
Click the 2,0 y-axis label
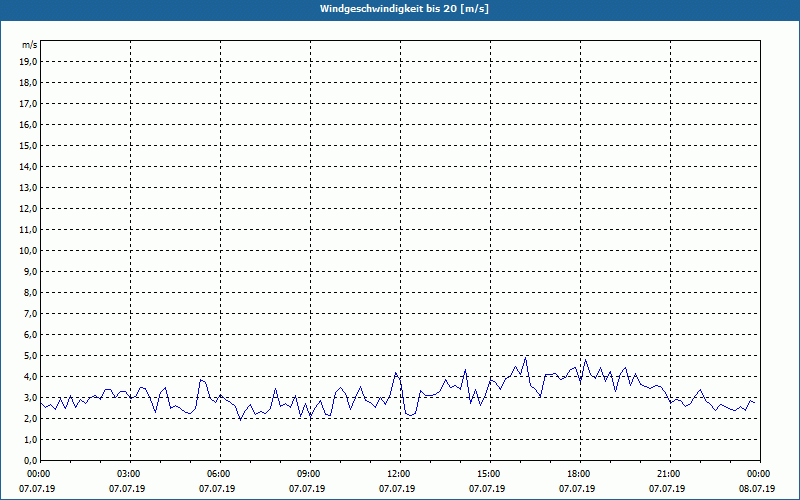click(x=31, y=418)
